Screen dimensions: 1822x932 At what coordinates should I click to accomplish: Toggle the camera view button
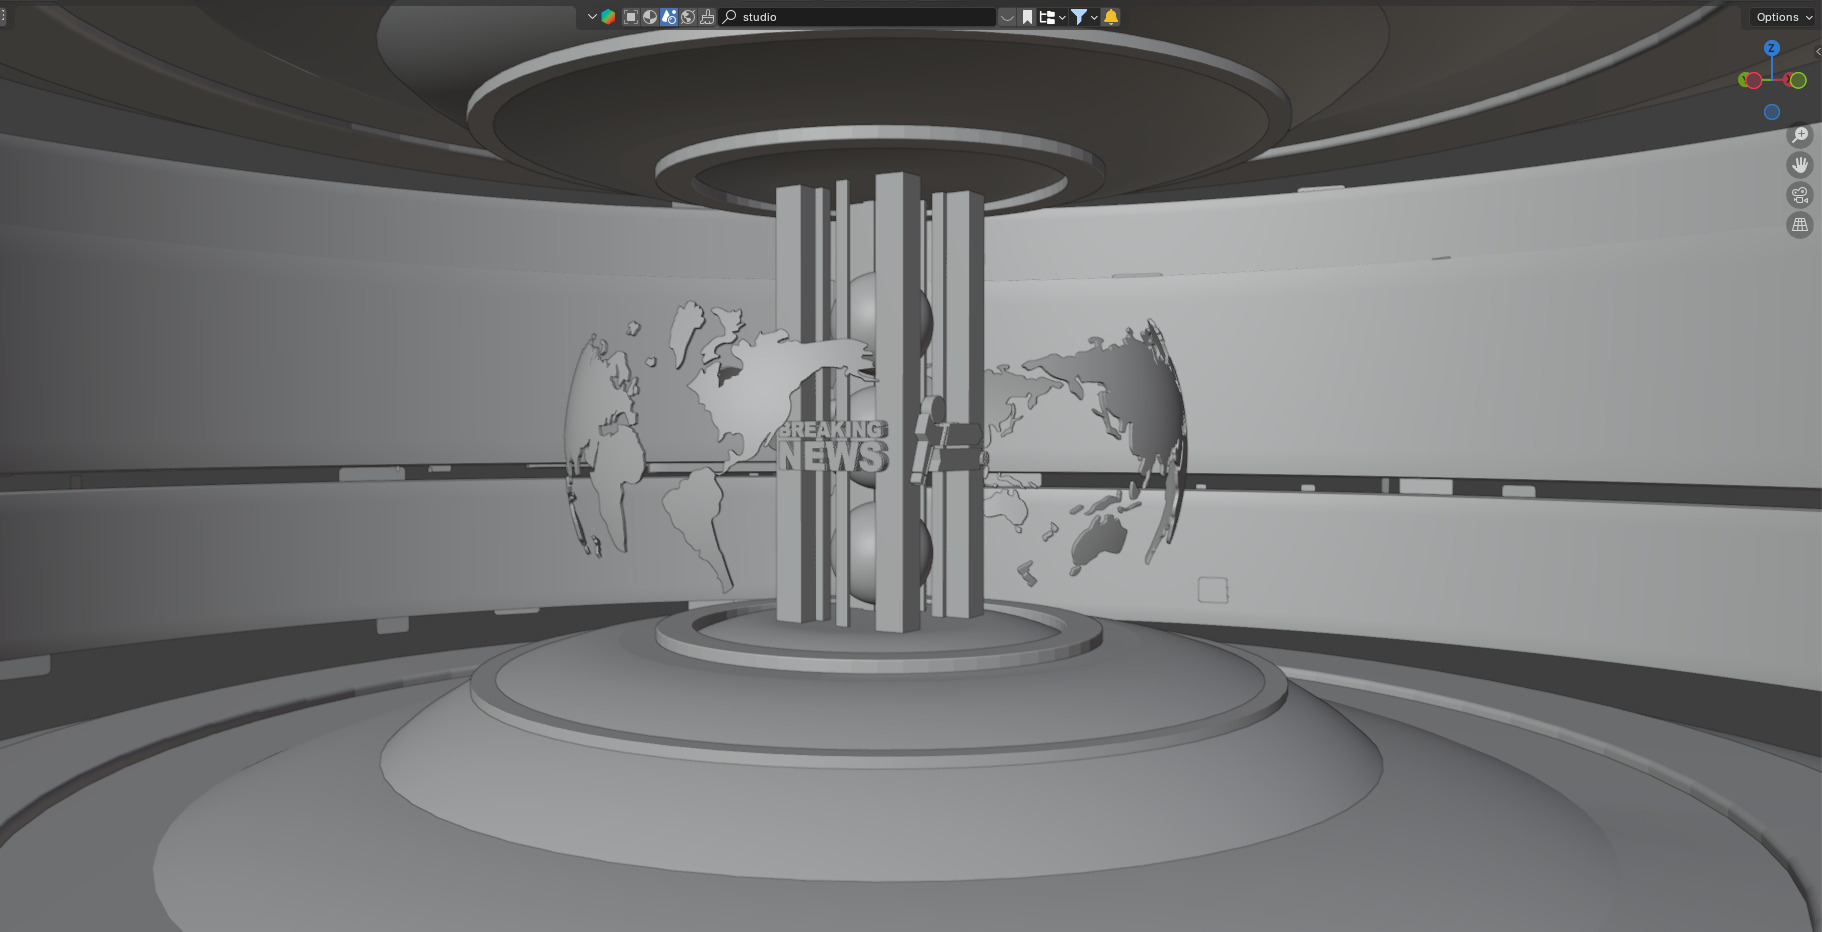click(1800, 195)
